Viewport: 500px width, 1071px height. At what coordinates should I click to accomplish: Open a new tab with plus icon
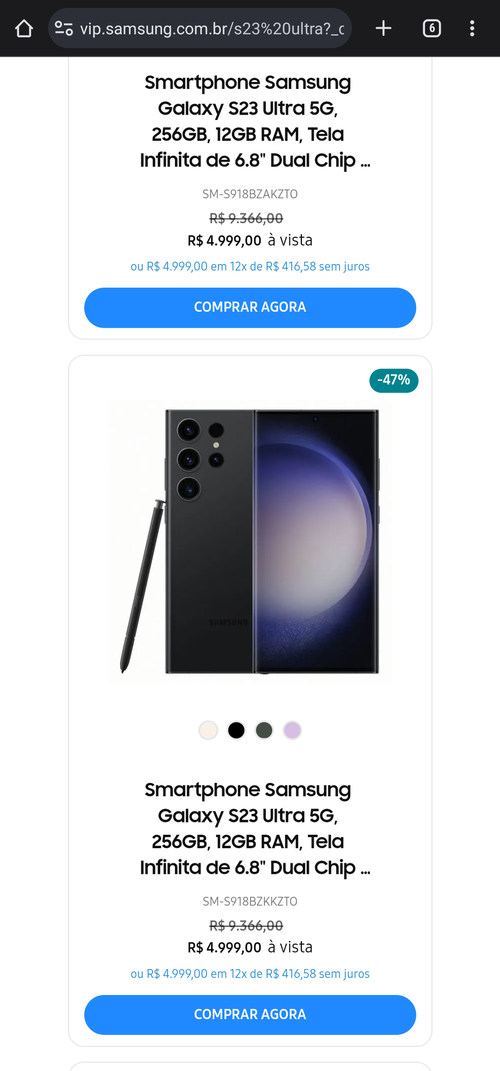point(384,28)
